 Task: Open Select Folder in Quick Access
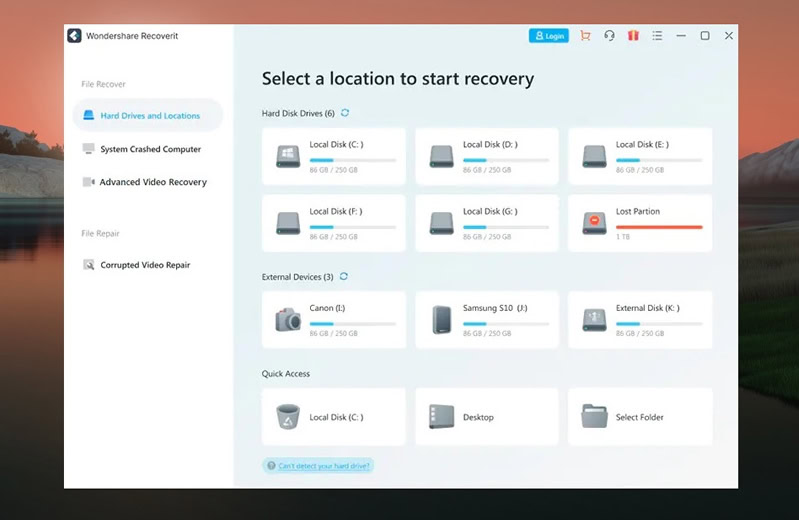[640, 417]
